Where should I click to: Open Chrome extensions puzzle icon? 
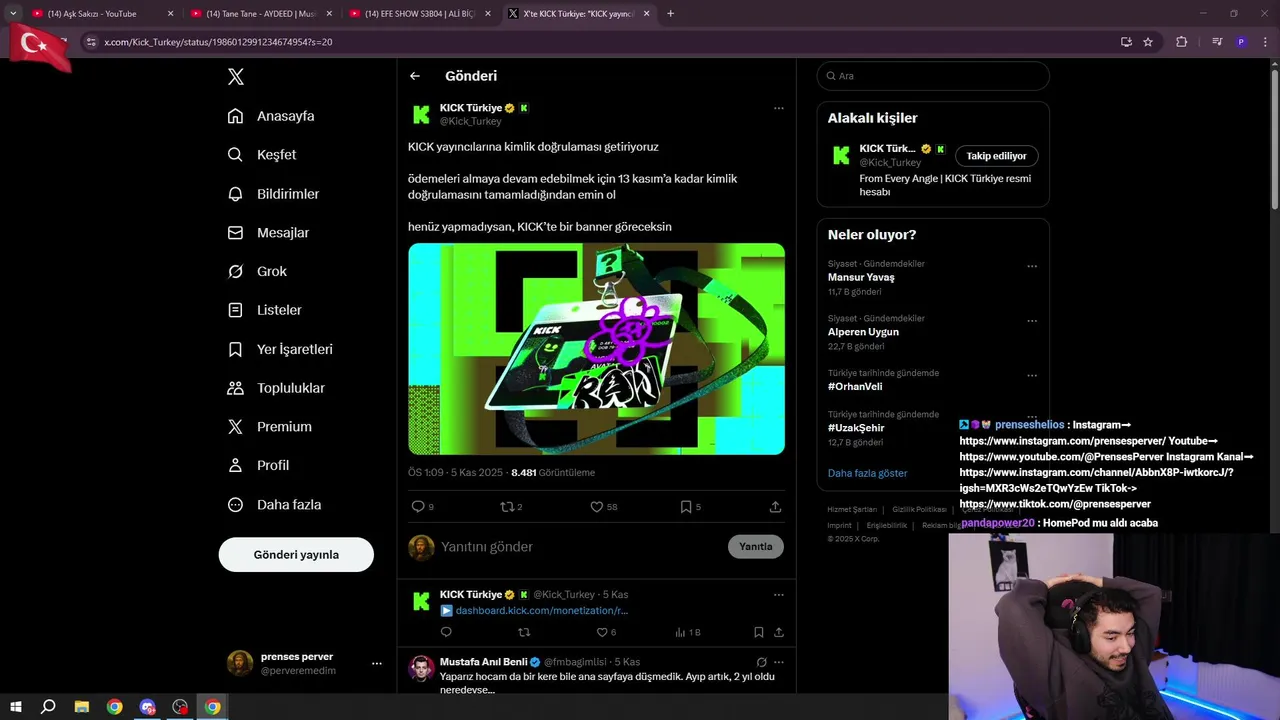(1181, 42)
